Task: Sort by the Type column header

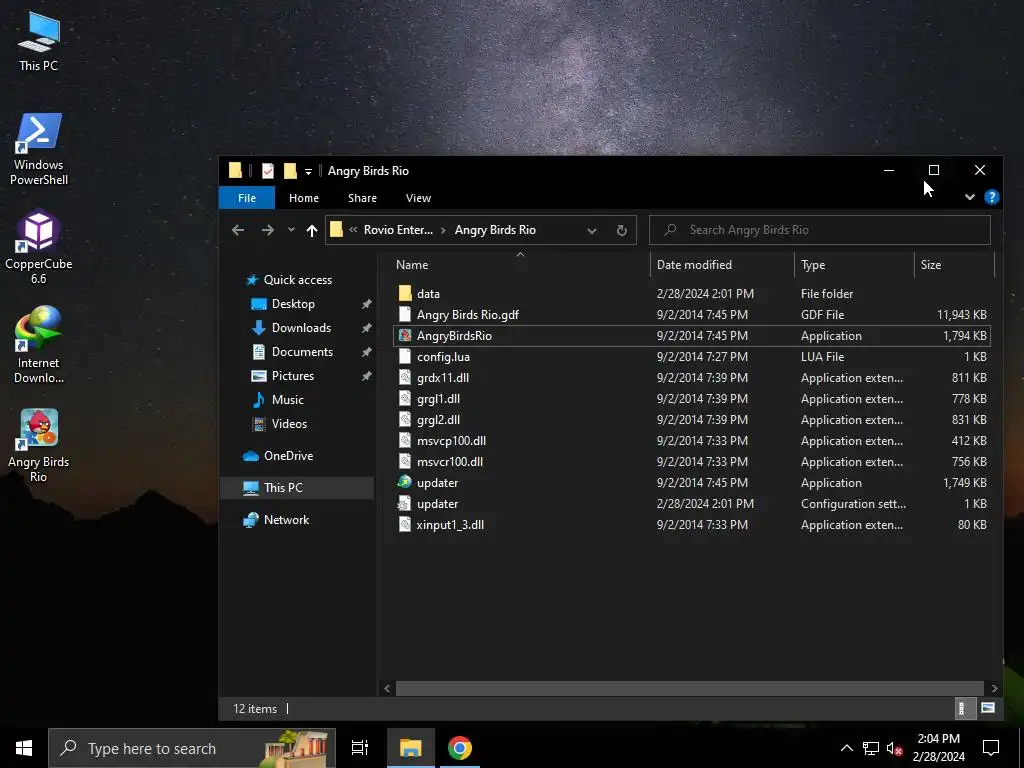Action: pos(854,264)
